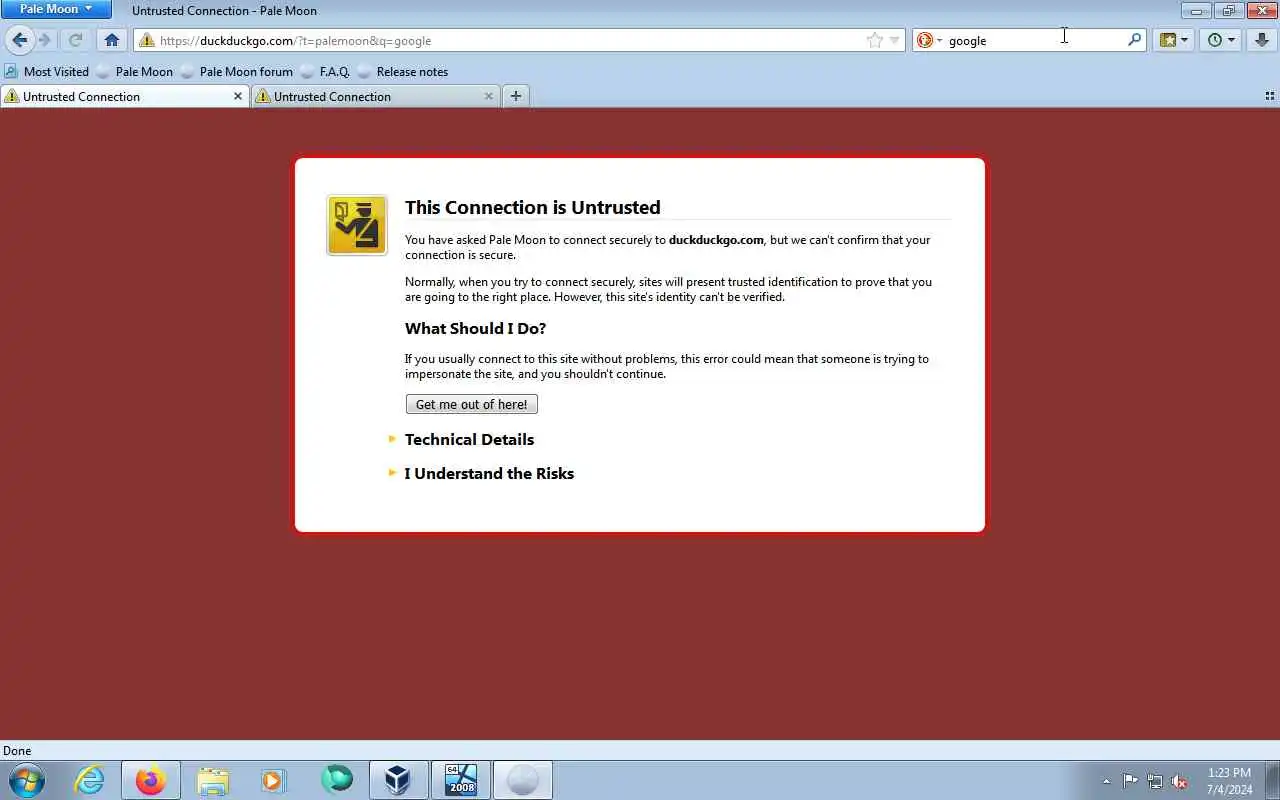This screenshot has height=800, width=1280.
Task: Click inside the search box containing google
Action: (x=1035, y=41)
